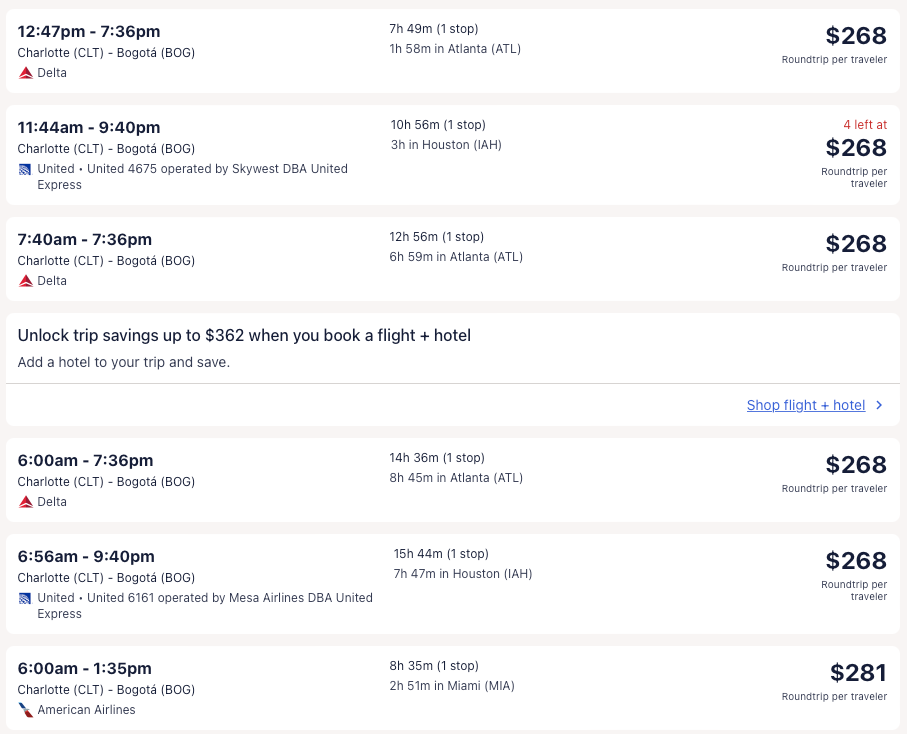Click the Unlock trip savings up to $362 heading

point(244,336)
